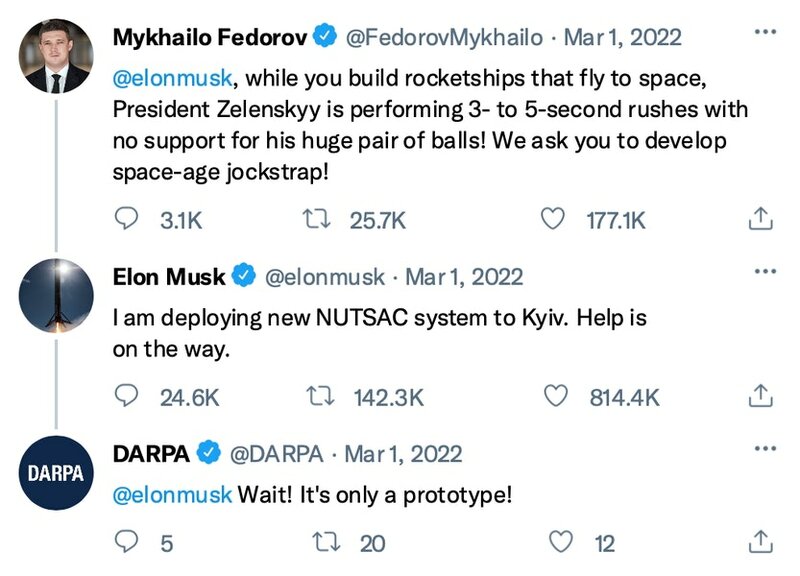Open more options on Fedorov's tweet
Image resolution: width=800 pixels, height=576 pixels.
(764, 34)
